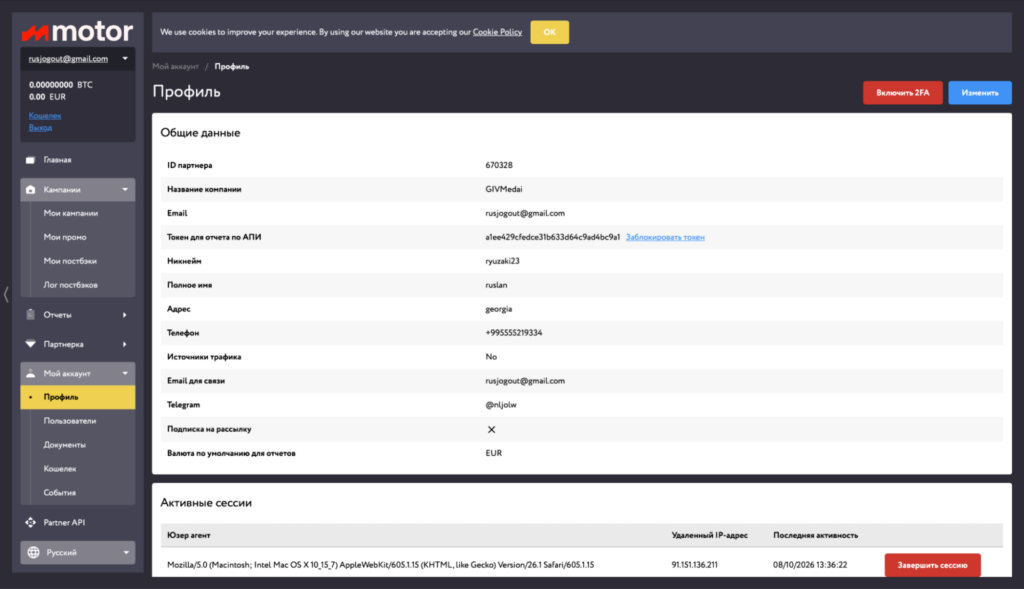The height and width of the screenshot is (589, 1024).
Task: Open Мои промо menu item
Action: pyautogui.click(x=65, y=237)
